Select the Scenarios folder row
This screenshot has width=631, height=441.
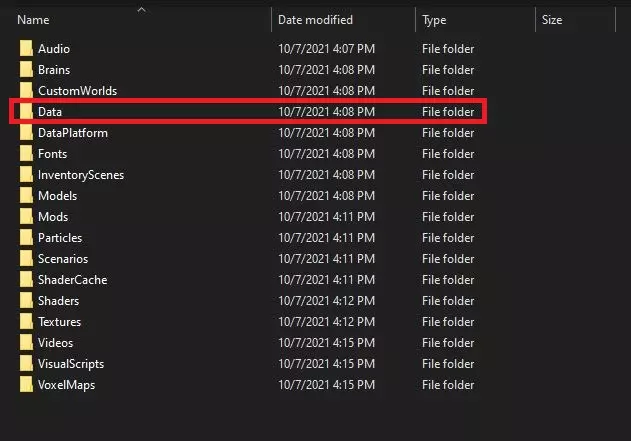tap(63, 259)
